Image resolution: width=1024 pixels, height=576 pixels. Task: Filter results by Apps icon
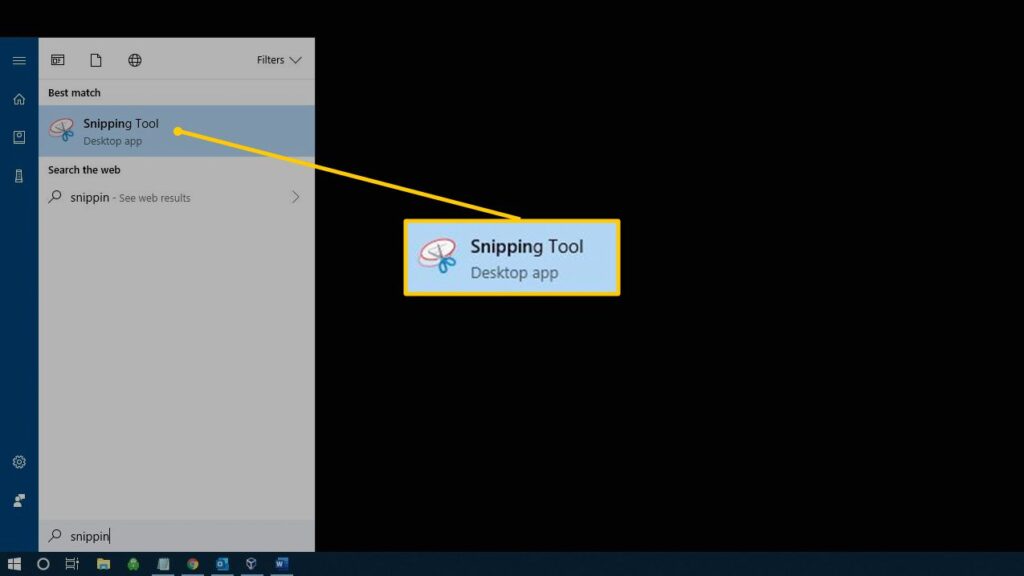58,60
